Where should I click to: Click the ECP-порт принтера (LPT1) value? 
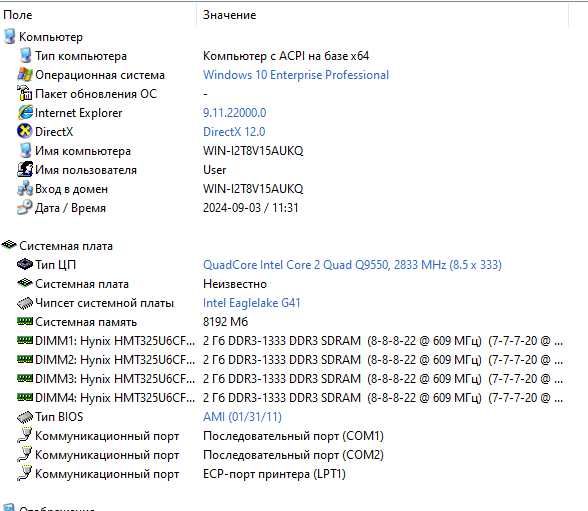pos(274,474)
